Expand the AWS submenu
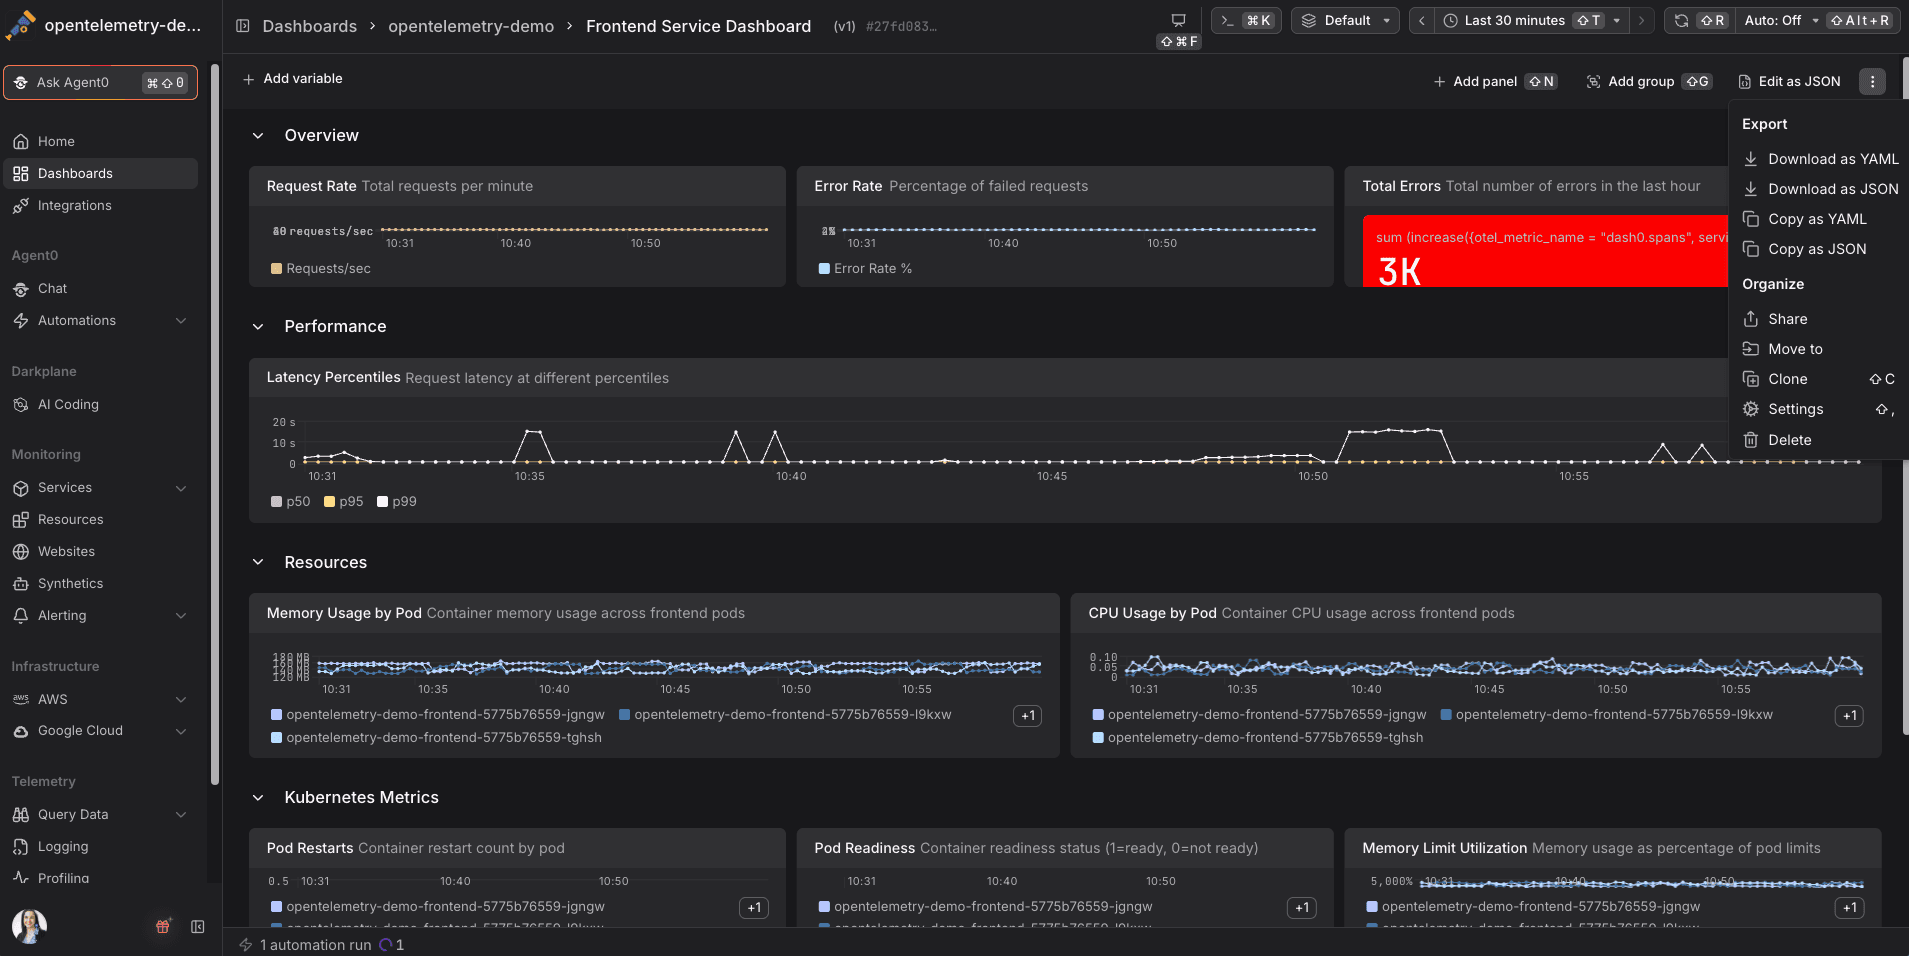Screen dimensions: 1909x956 click(x=181, y=699)
